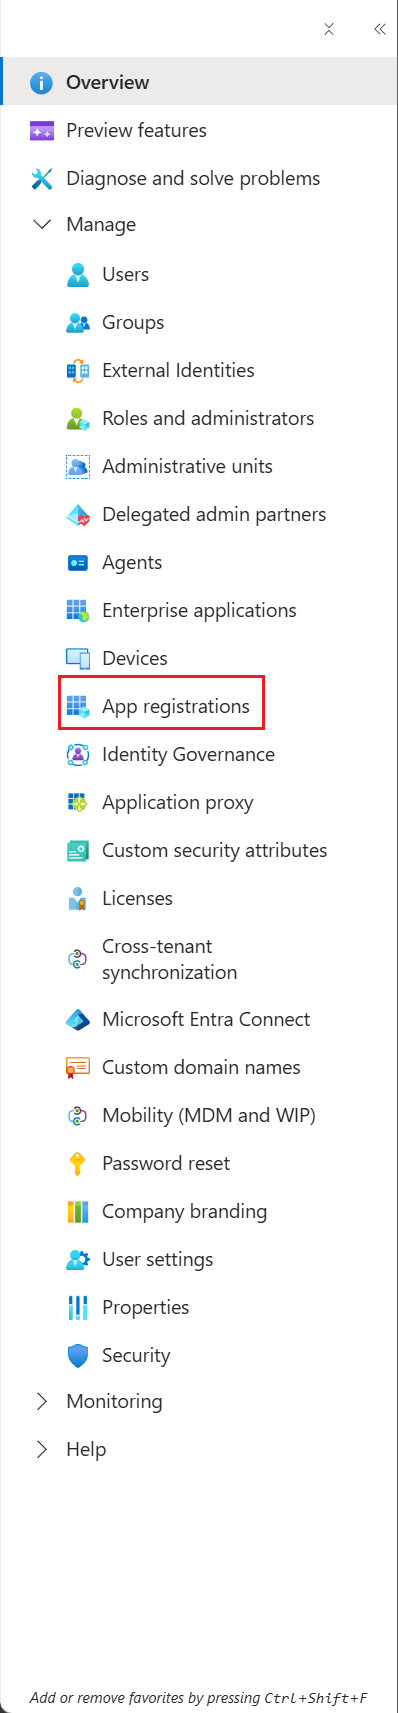Open the Overview menu item
398x1713 pixels.
coord(199,82)
